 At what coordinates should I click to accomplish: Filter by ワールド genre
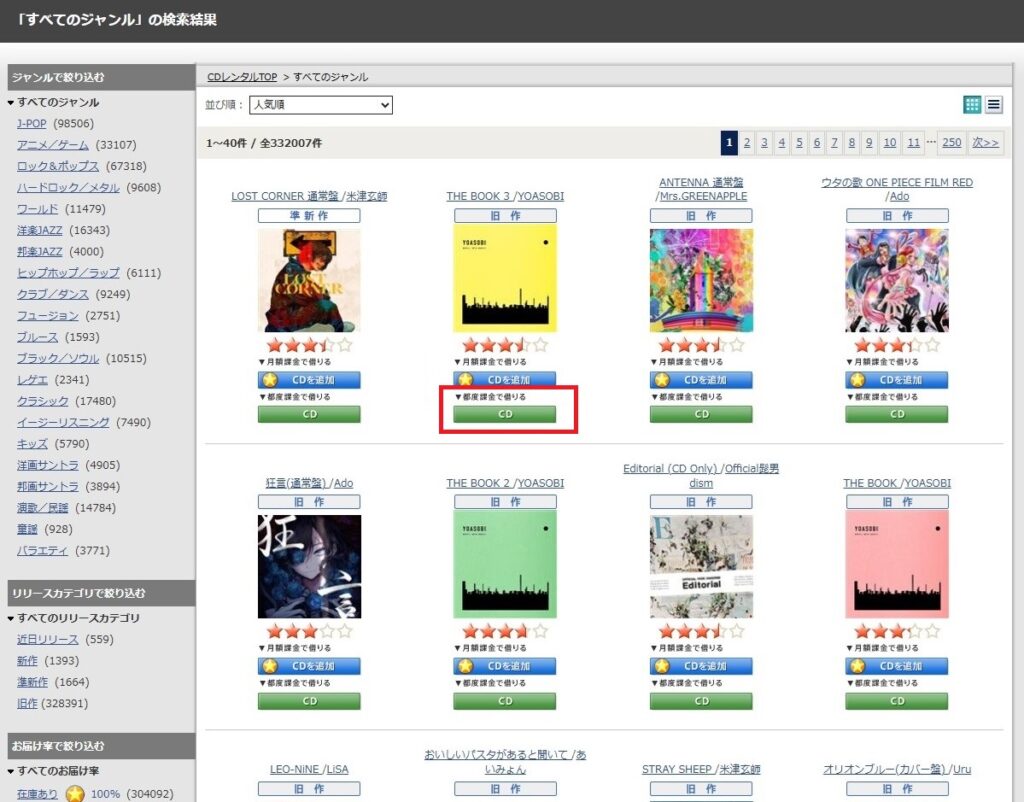point(38,209)
